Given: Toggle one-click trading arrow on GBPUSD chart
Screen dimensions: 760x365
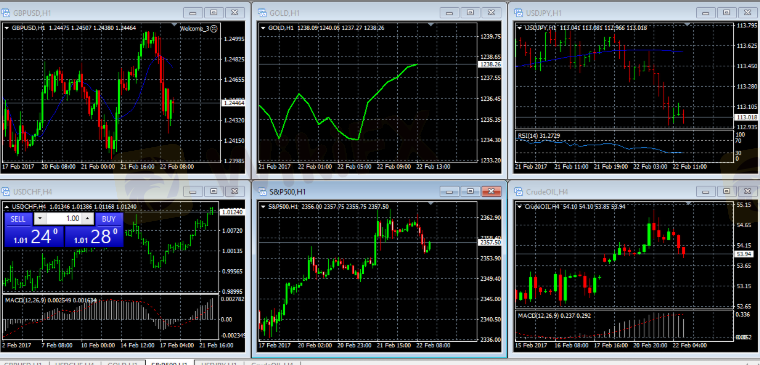Looking at the screenshot, I should [x=7, y=28].
